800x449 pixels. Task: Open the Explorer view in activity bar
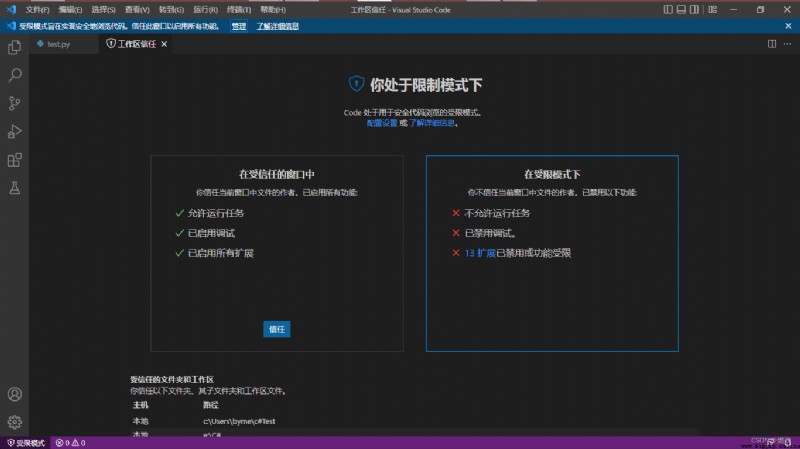click(x=14, y=47)
